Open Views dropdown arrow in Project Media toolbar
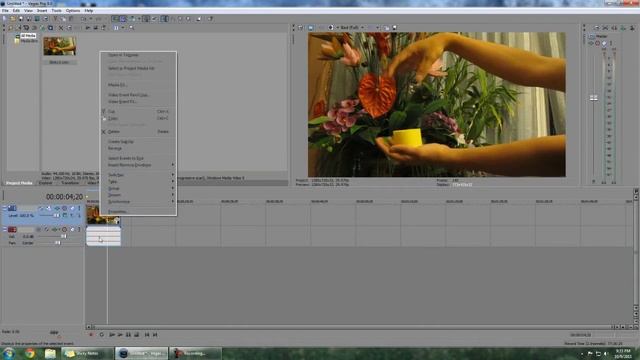Screen dimensions: 640x360 (x=123, y=28)
